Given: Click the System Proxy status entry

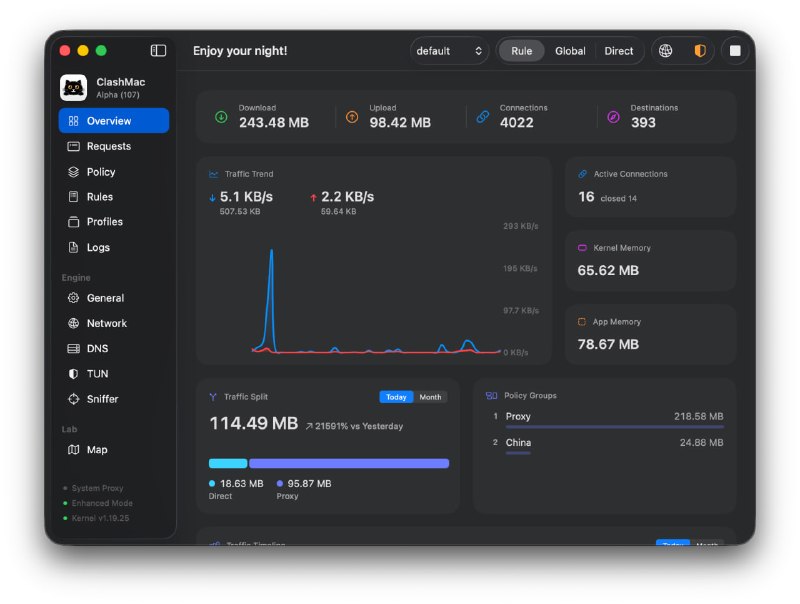Looking at the screenshot, I should coord(93,488).
